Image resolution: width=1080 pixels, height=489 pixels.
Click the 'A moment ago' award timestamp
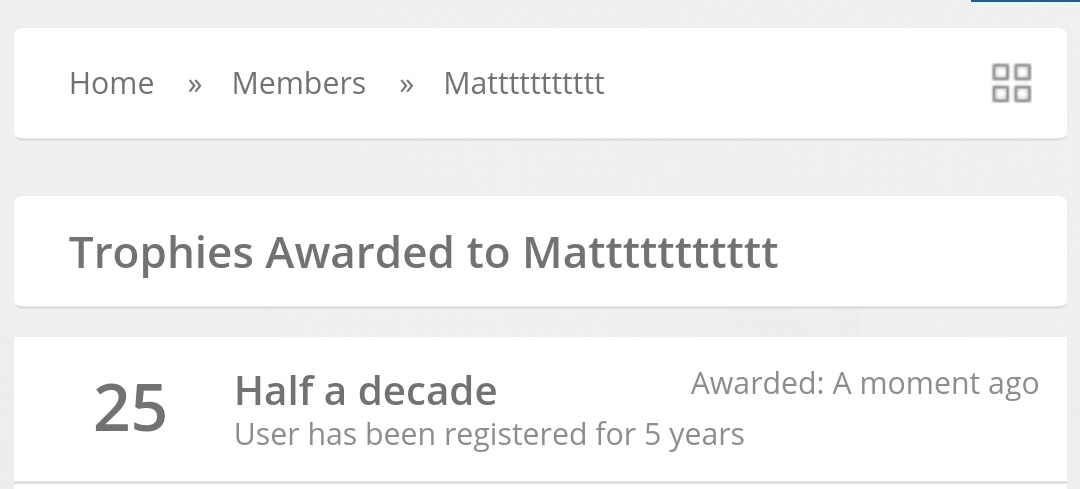tap(935, 384)
